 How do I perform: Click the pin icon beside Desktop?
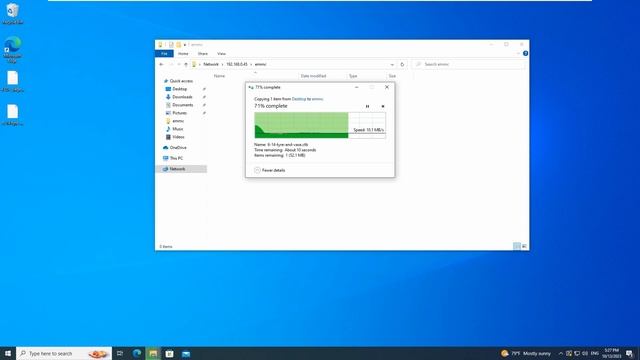(204, 89)
